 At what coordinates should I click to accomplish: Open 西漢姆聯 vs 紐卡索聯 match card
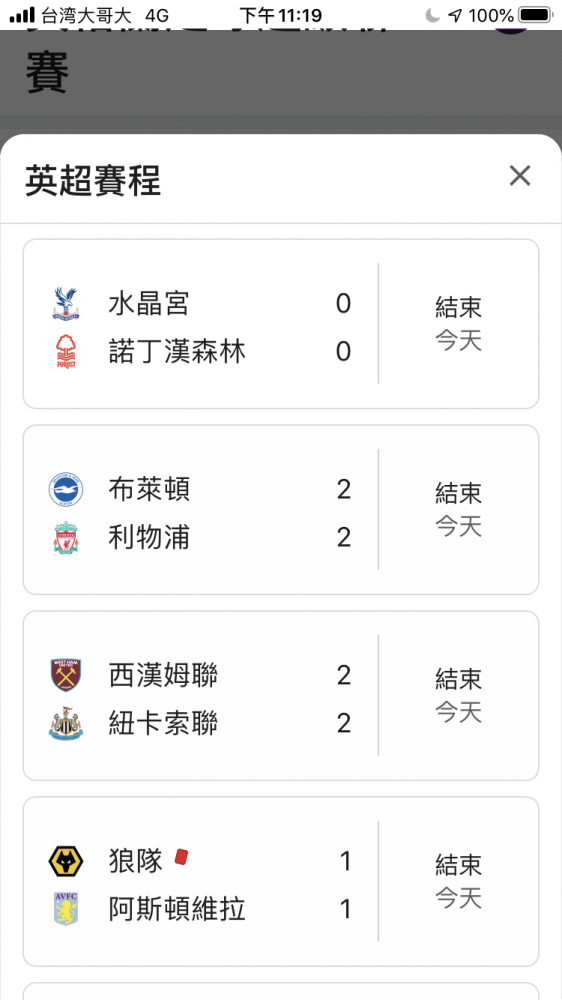[x=281, y=695]
